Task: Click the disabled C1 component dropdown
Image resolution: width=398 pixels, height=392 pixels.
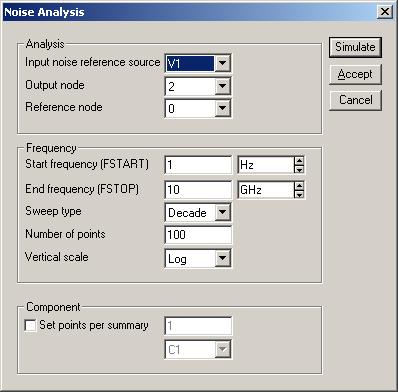Action: 198,349
